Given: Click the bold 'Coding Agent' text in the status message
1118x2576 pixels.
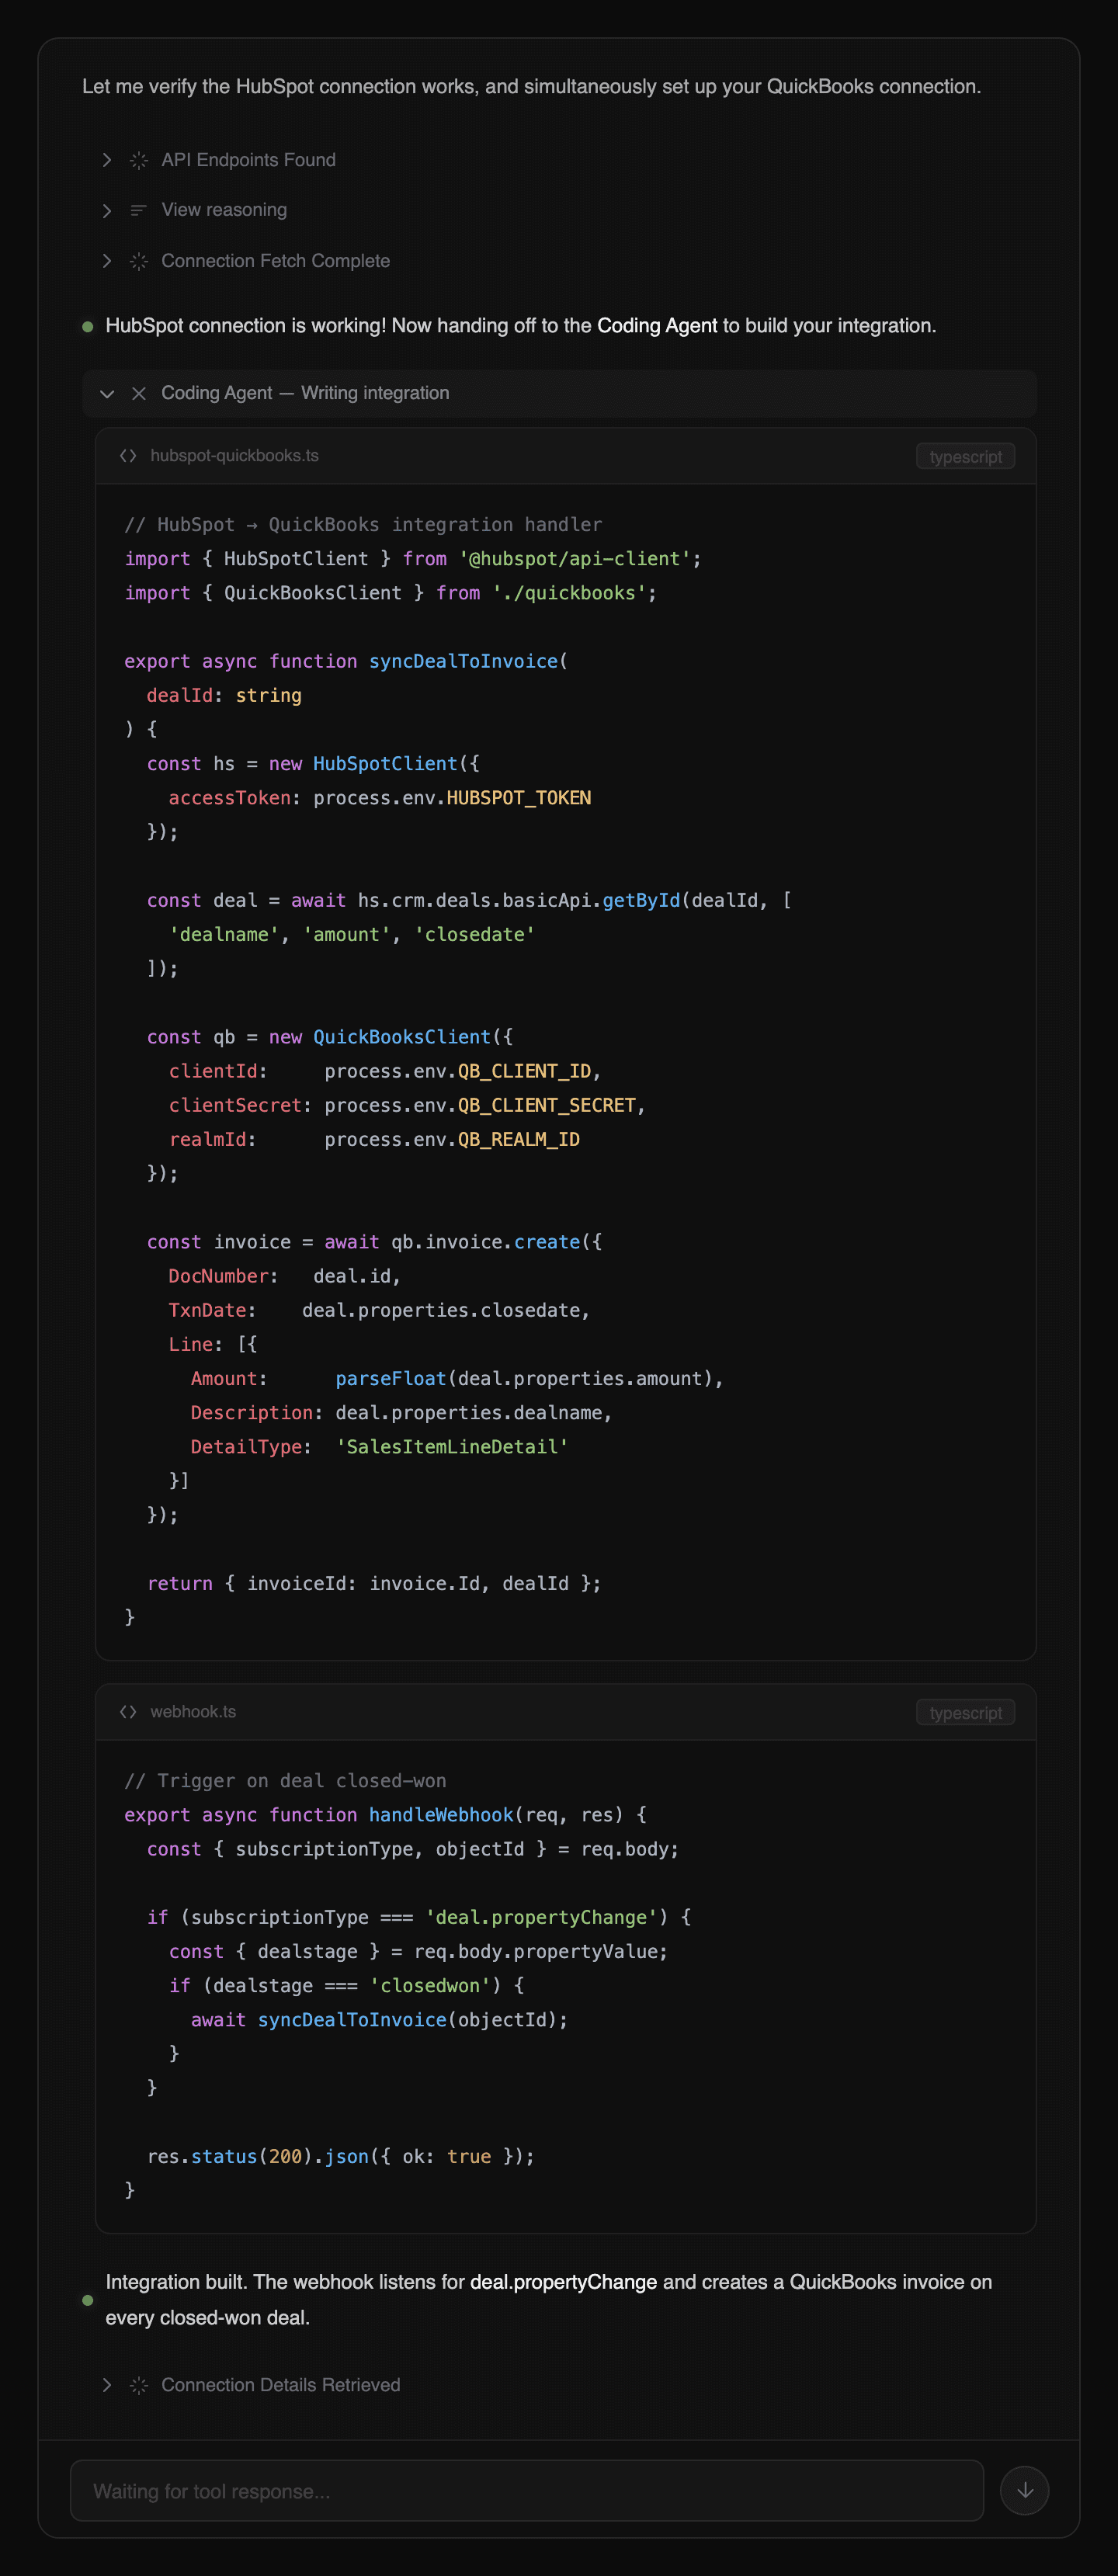Looking at the screenshot, I should tap(657, 326).
